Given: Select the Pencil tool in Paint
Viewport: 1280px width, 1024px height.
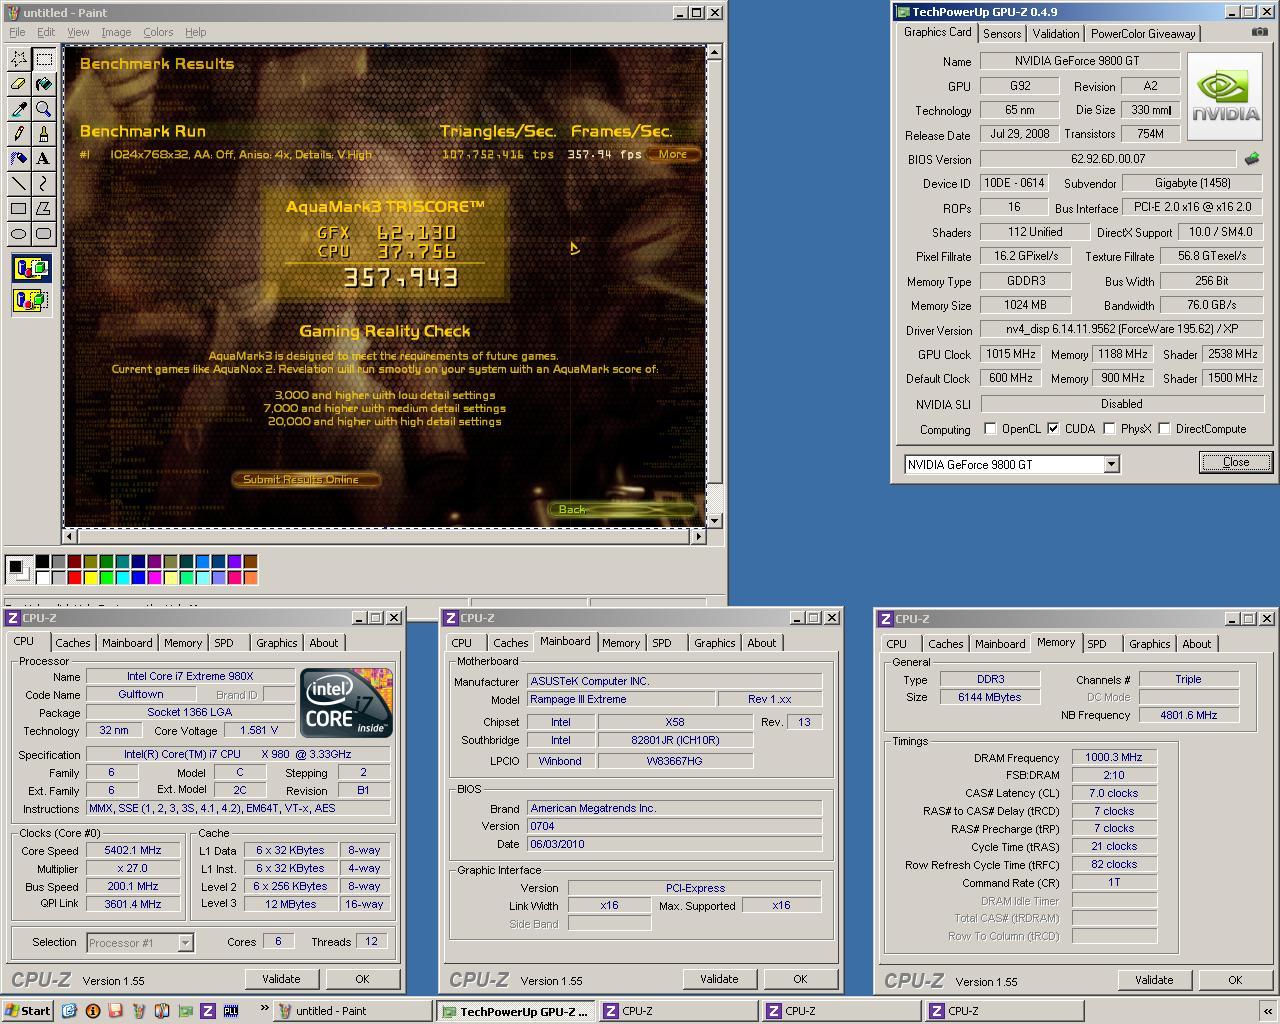Looking at the screenshot, I should (19, 134).
